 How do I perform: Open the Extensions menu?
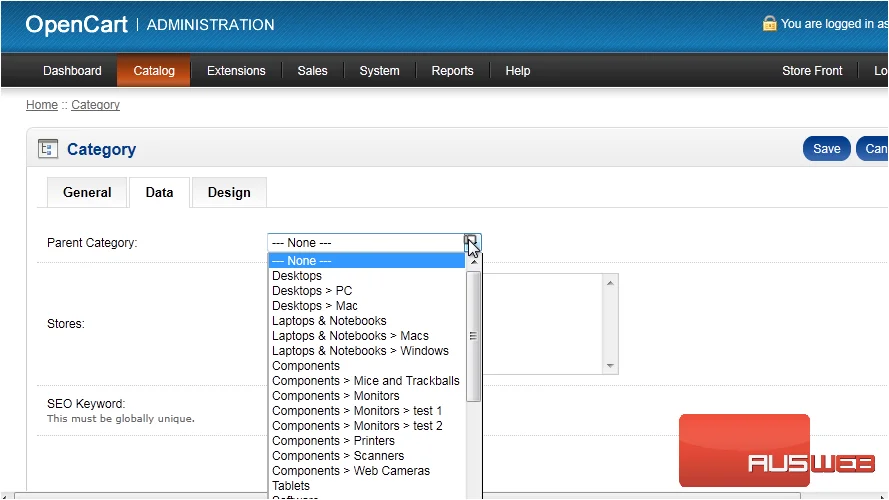pos(236,71)
